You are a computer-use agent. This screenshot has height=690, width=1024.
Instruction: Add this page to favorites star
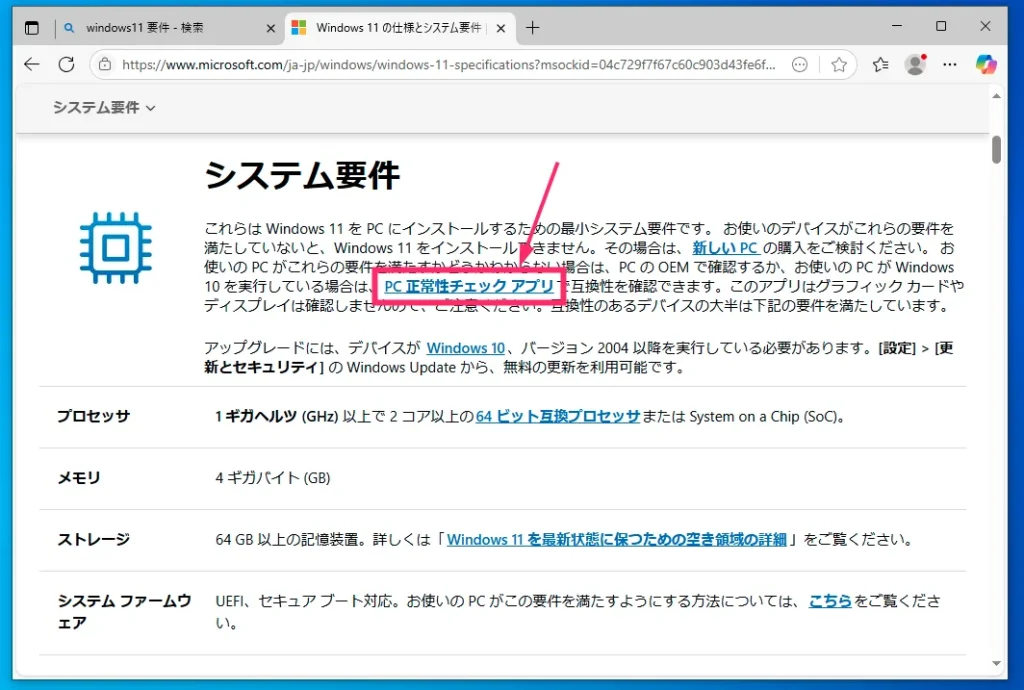(839, 64)
